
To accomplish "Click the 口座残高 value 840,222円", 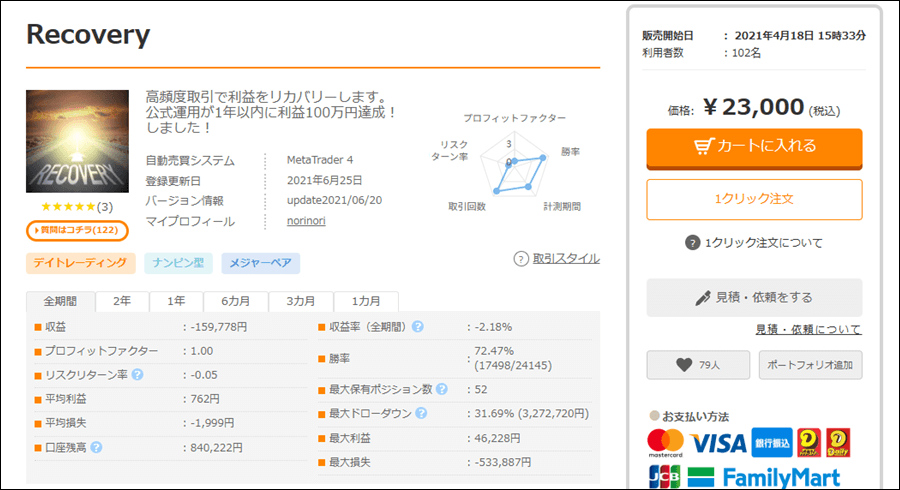I will click(x=216, y=447).
